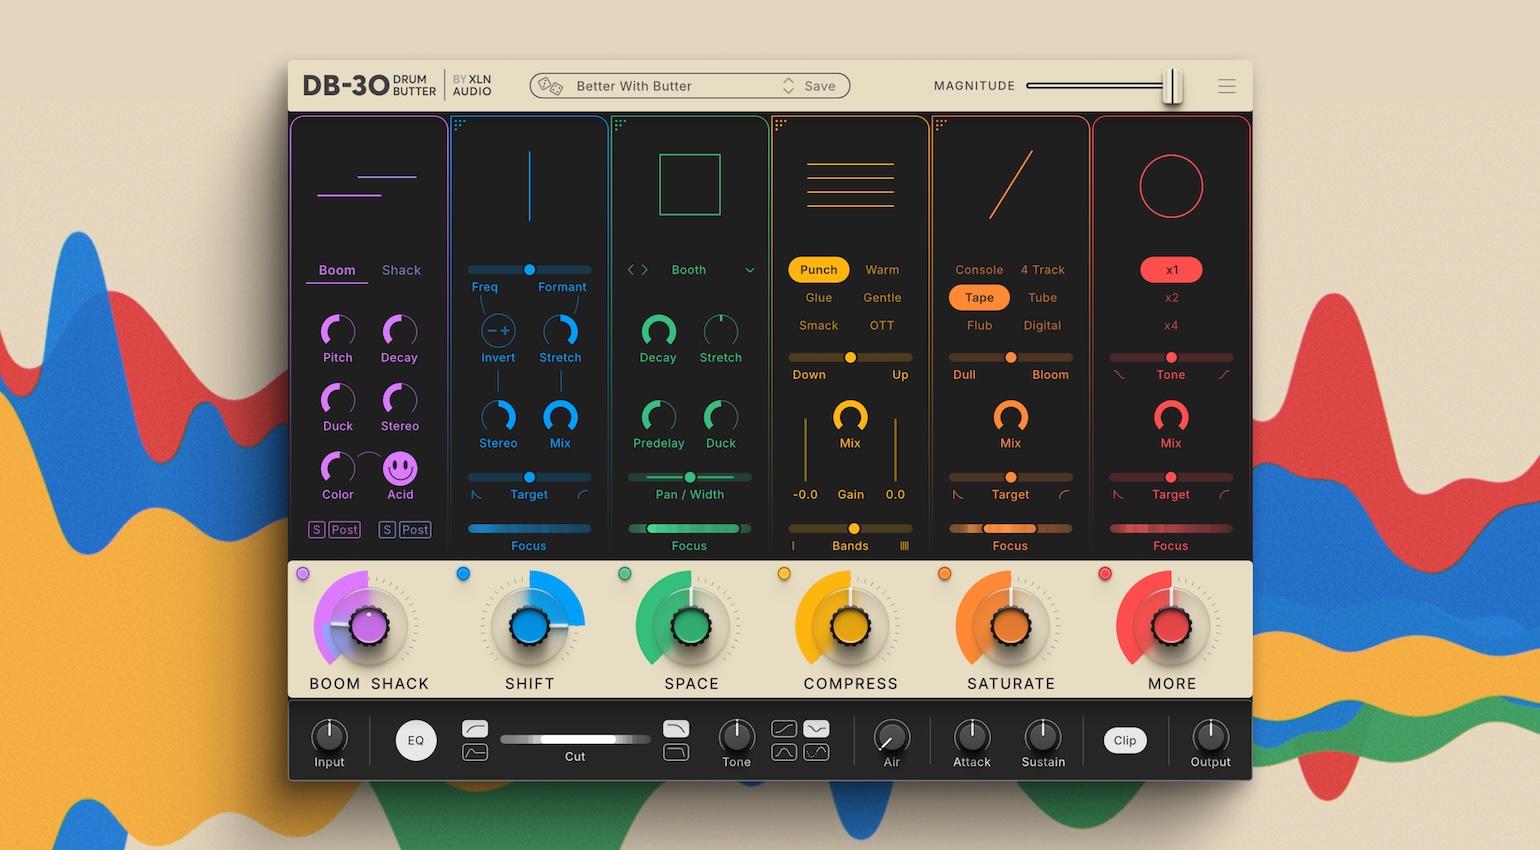
Task: Toggle the EQ button on
Action: 416,741
